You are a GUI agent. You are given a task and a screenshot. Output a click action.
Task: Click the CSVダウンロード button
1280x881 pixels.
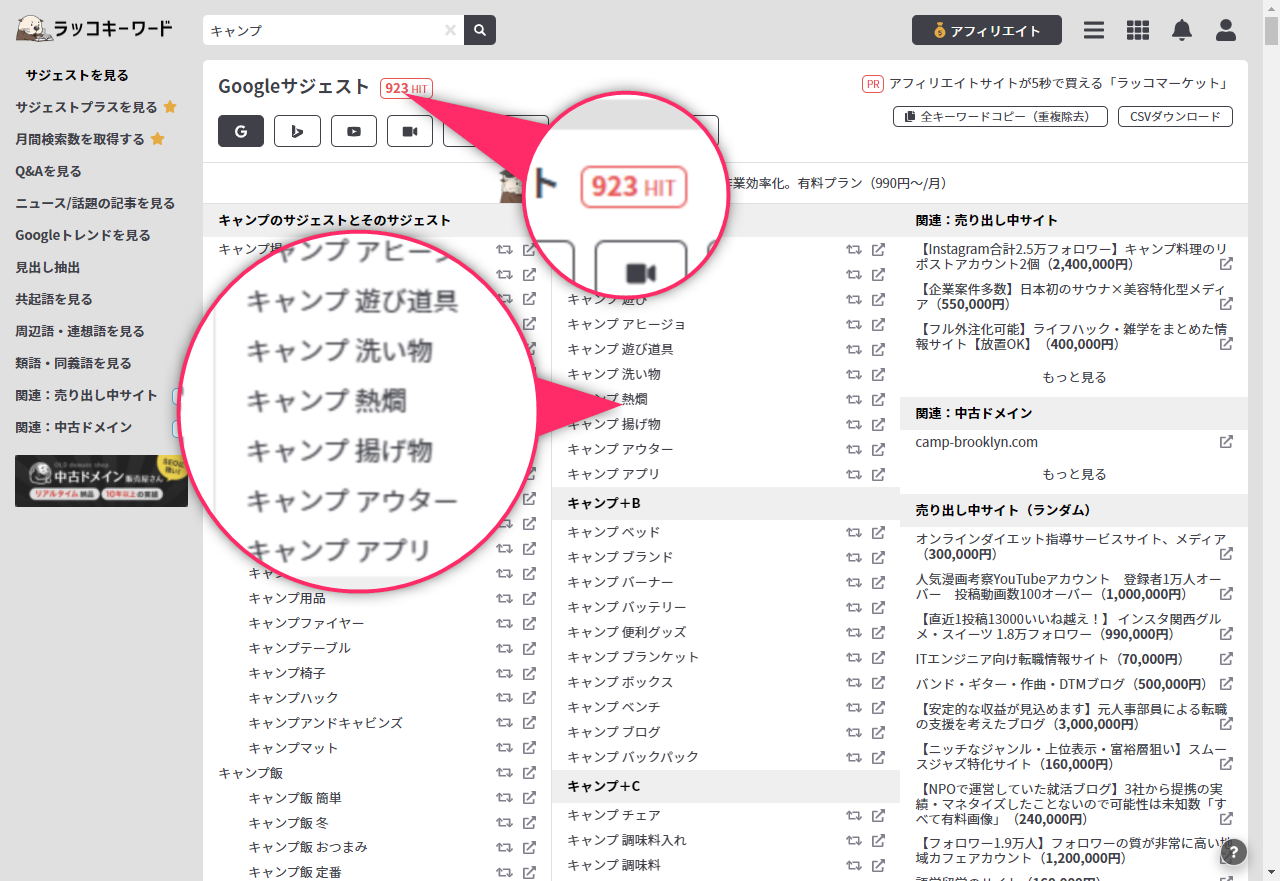coord(1175,117)
